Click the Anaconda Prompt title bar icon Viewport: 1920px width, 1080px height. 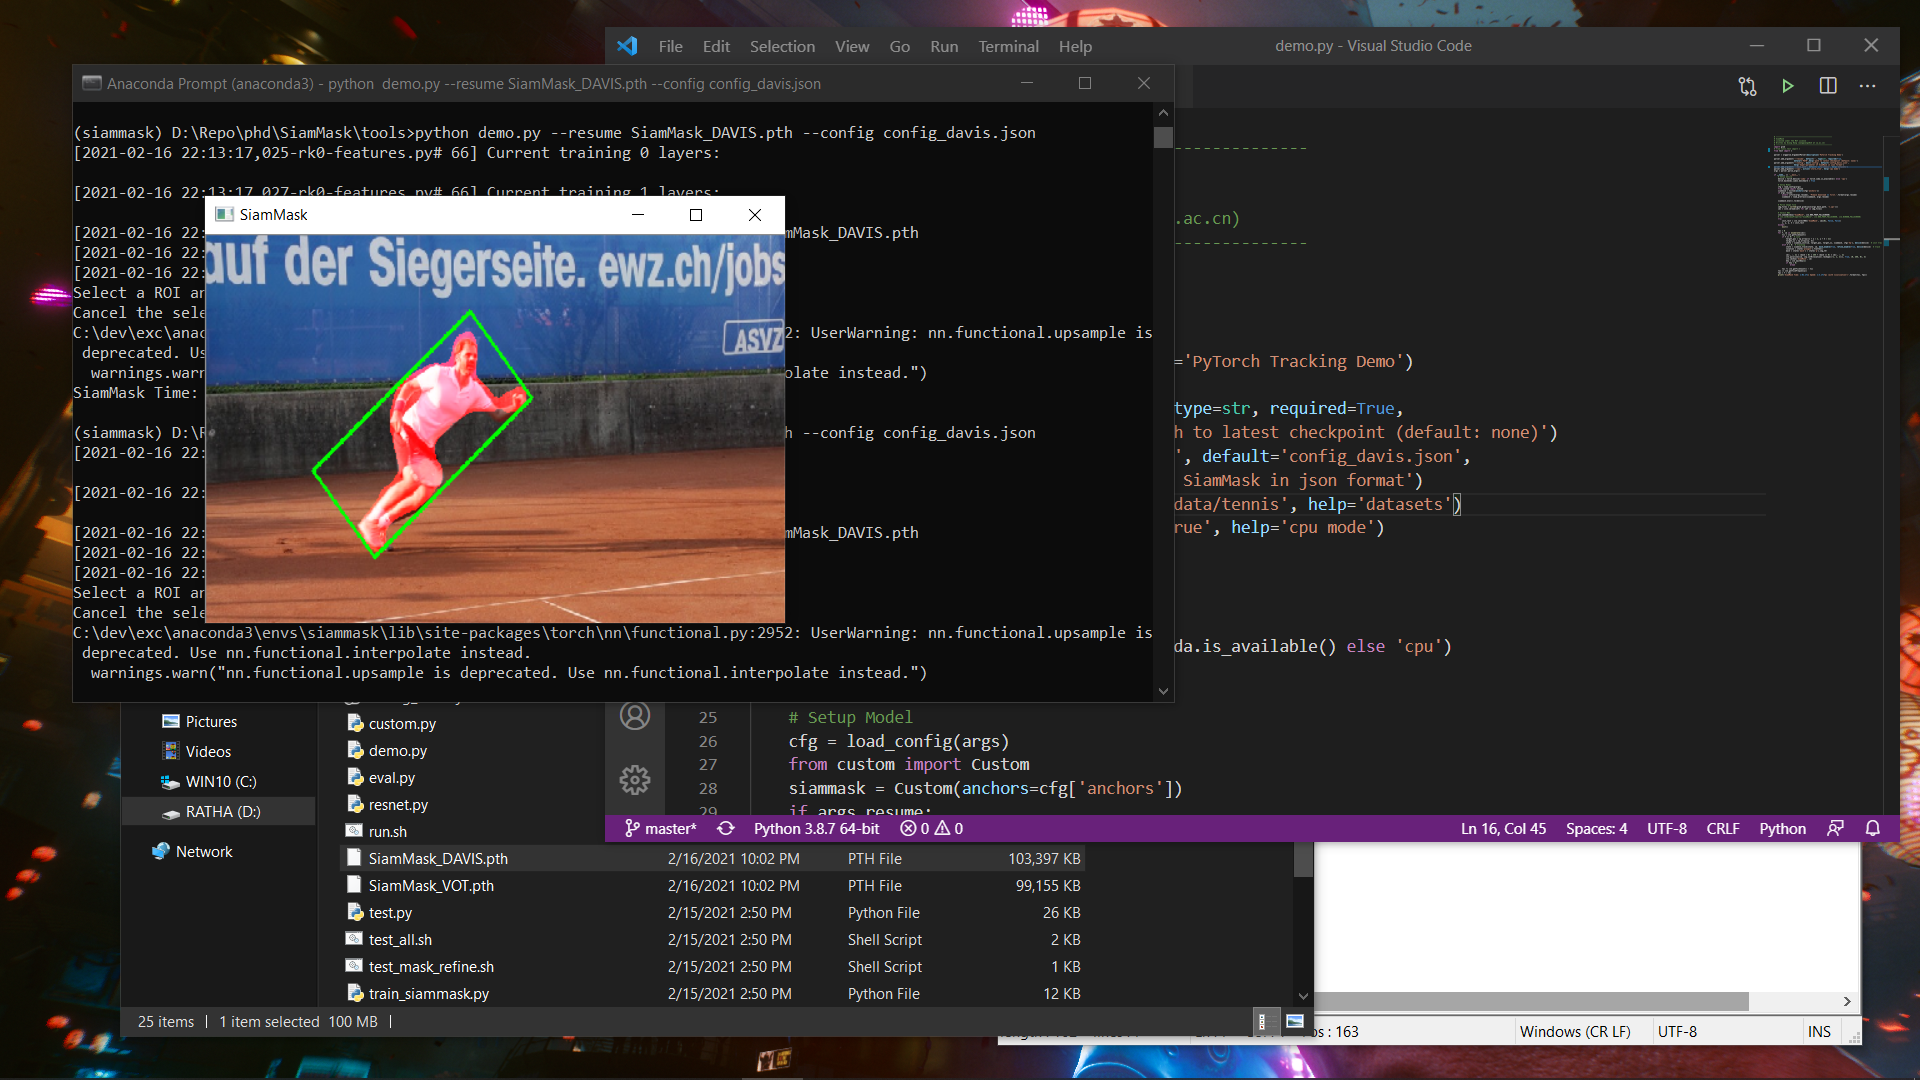(91, 83)
